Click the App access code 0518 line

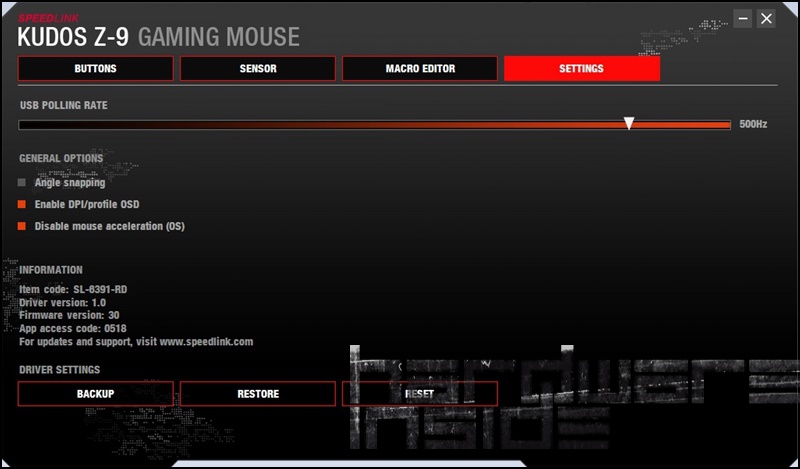[x=73, y=328]
